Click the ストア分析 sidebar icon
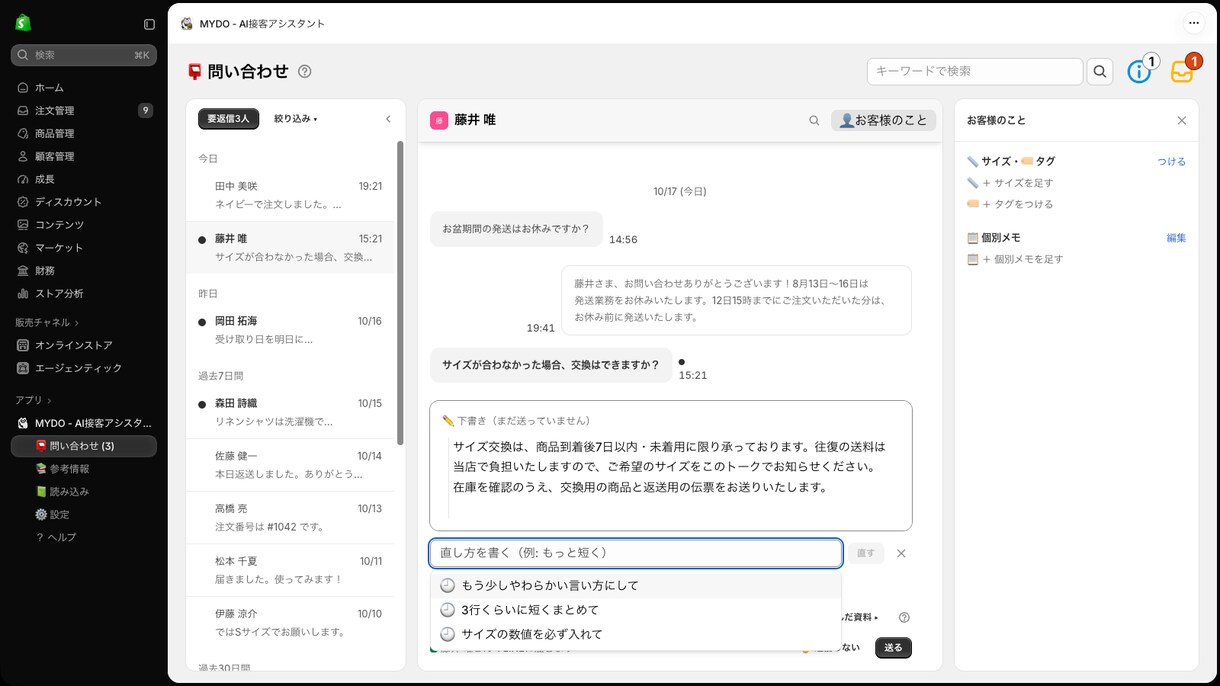The height and width of the screenshot is (686, 1220). tap(23, 294)
